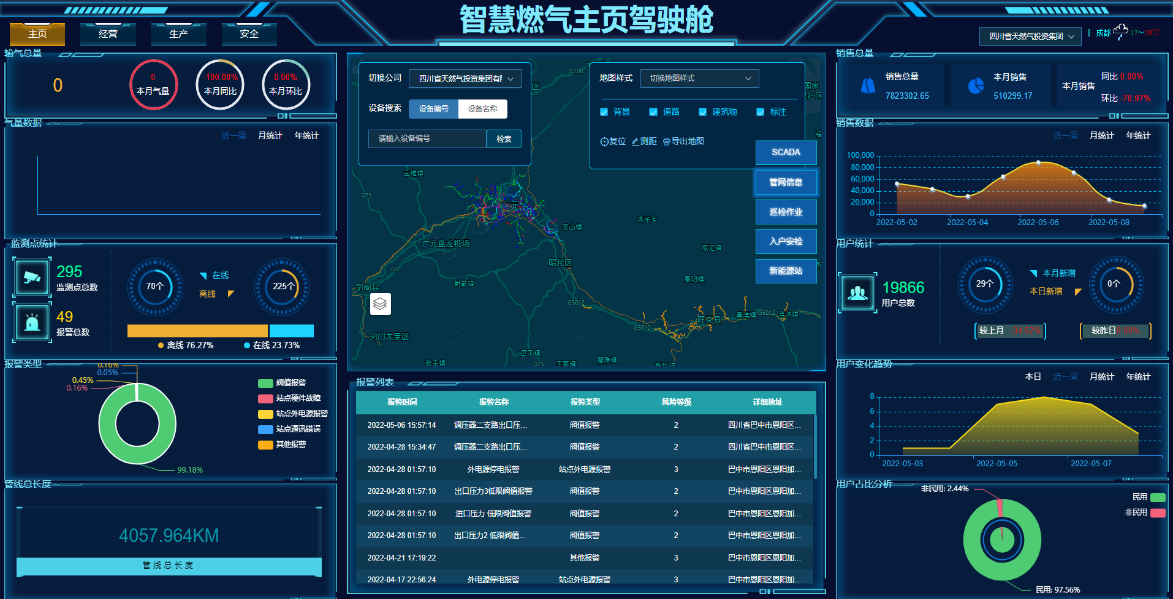This screenshot has width=1173, height=599.
Task: Toggle the 建筑物 checkbox off
Action: [x=702, y=112]
